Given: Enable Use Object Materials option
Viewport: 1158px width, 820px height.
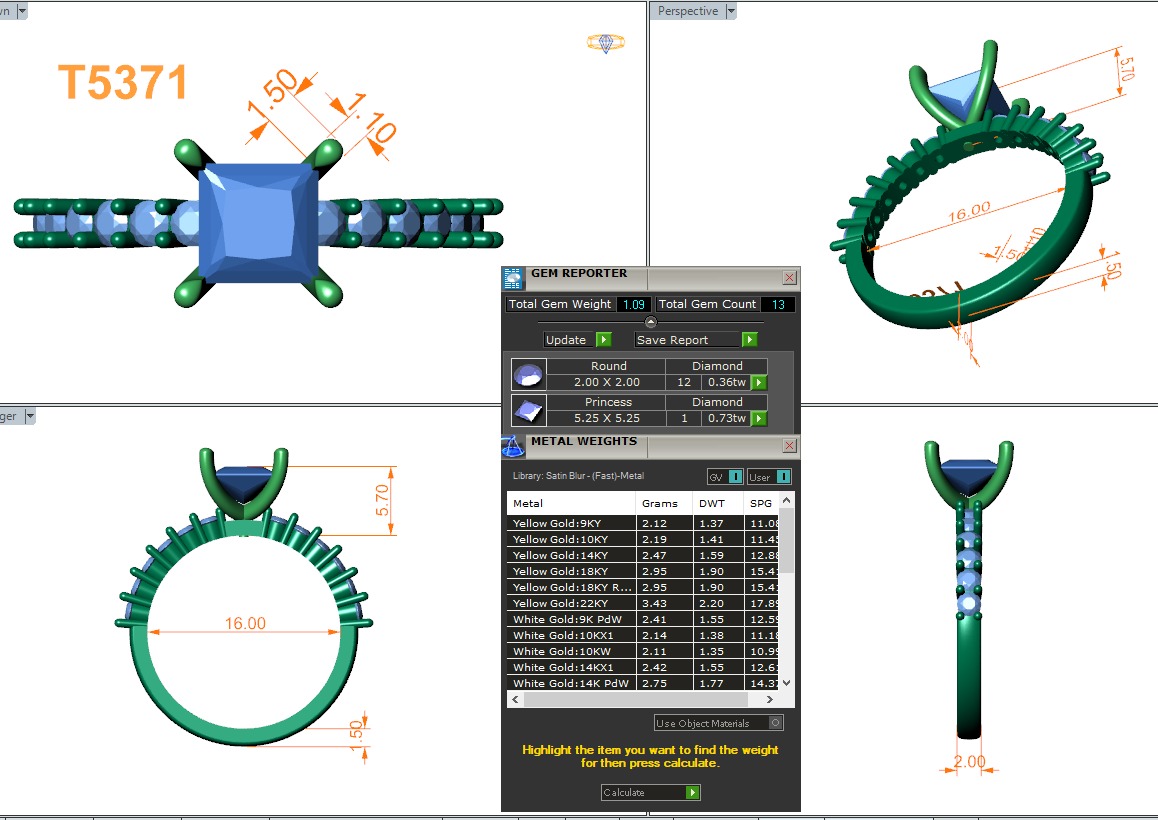Looking at the screenshot, I should point(776,723).
